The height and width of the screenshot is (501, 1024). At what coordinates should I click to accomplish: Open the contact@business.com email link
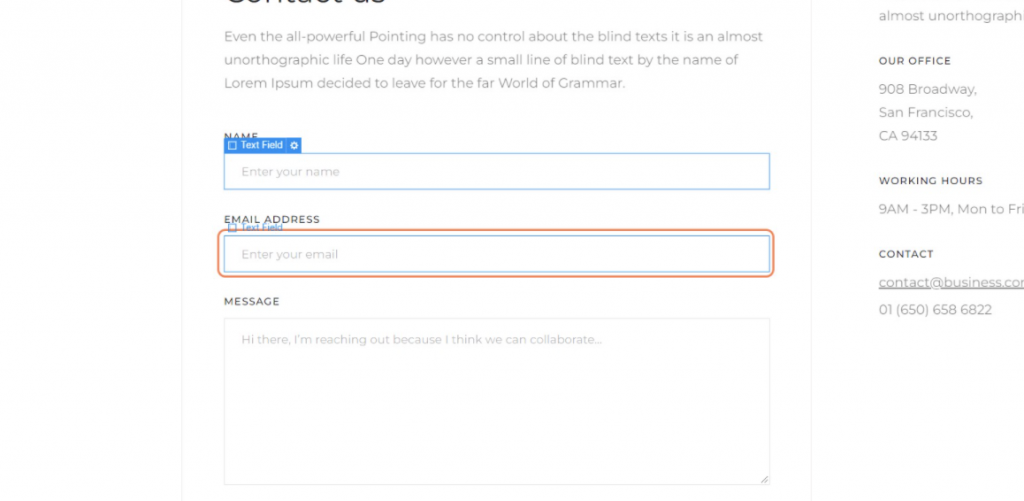point(951,282)
